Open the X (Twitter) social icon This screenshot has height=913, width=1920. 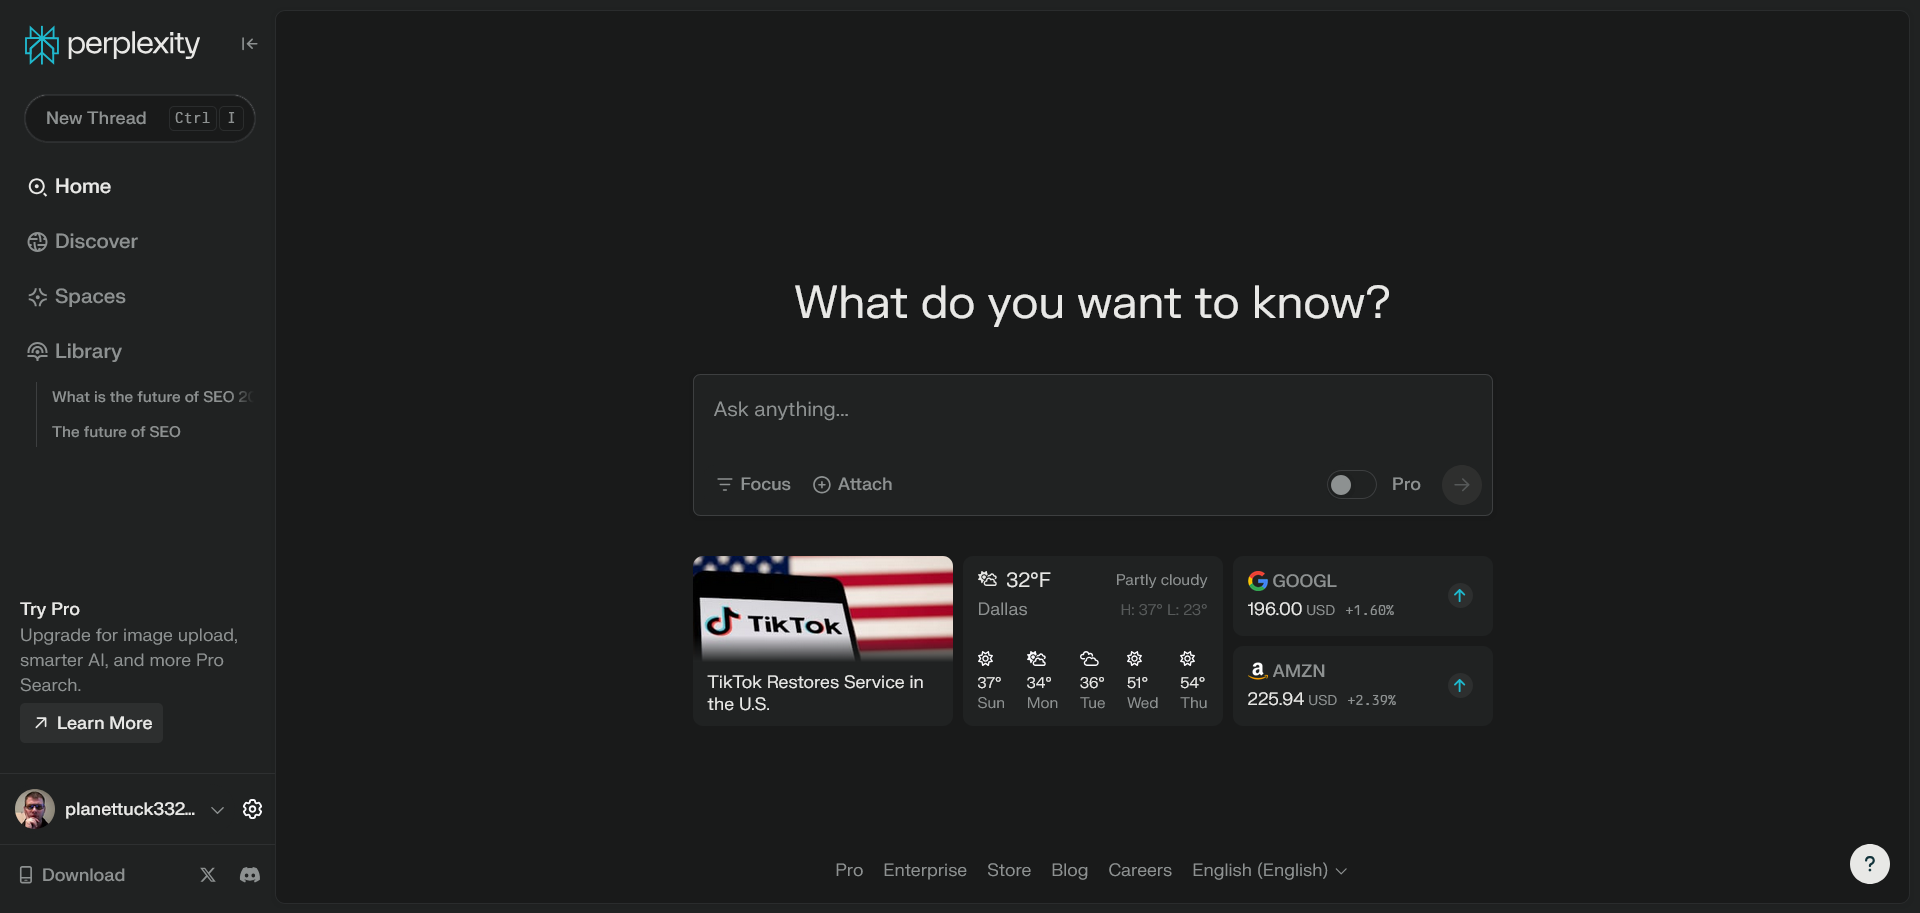208,875
